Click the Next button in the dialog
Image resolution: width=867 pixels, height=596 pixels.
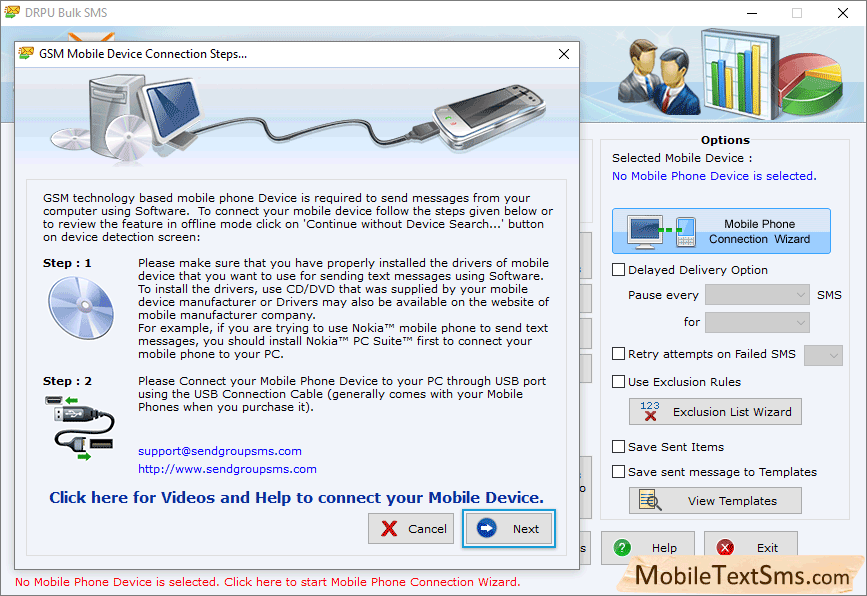click(x=509, y=529)
